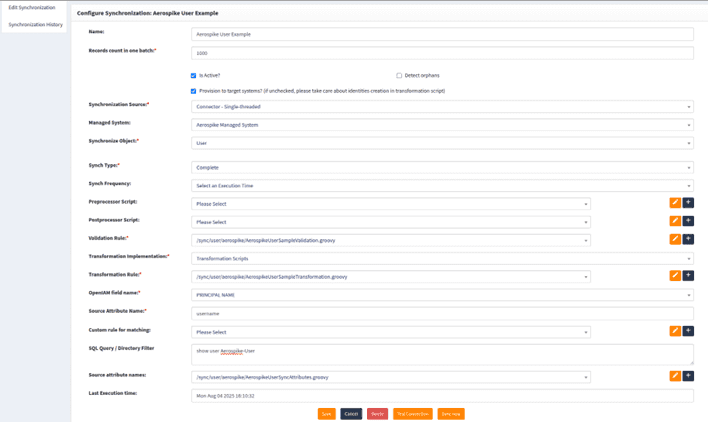
Task: Add a new Custom rule for matching
Action: click(x=688, y=331)
